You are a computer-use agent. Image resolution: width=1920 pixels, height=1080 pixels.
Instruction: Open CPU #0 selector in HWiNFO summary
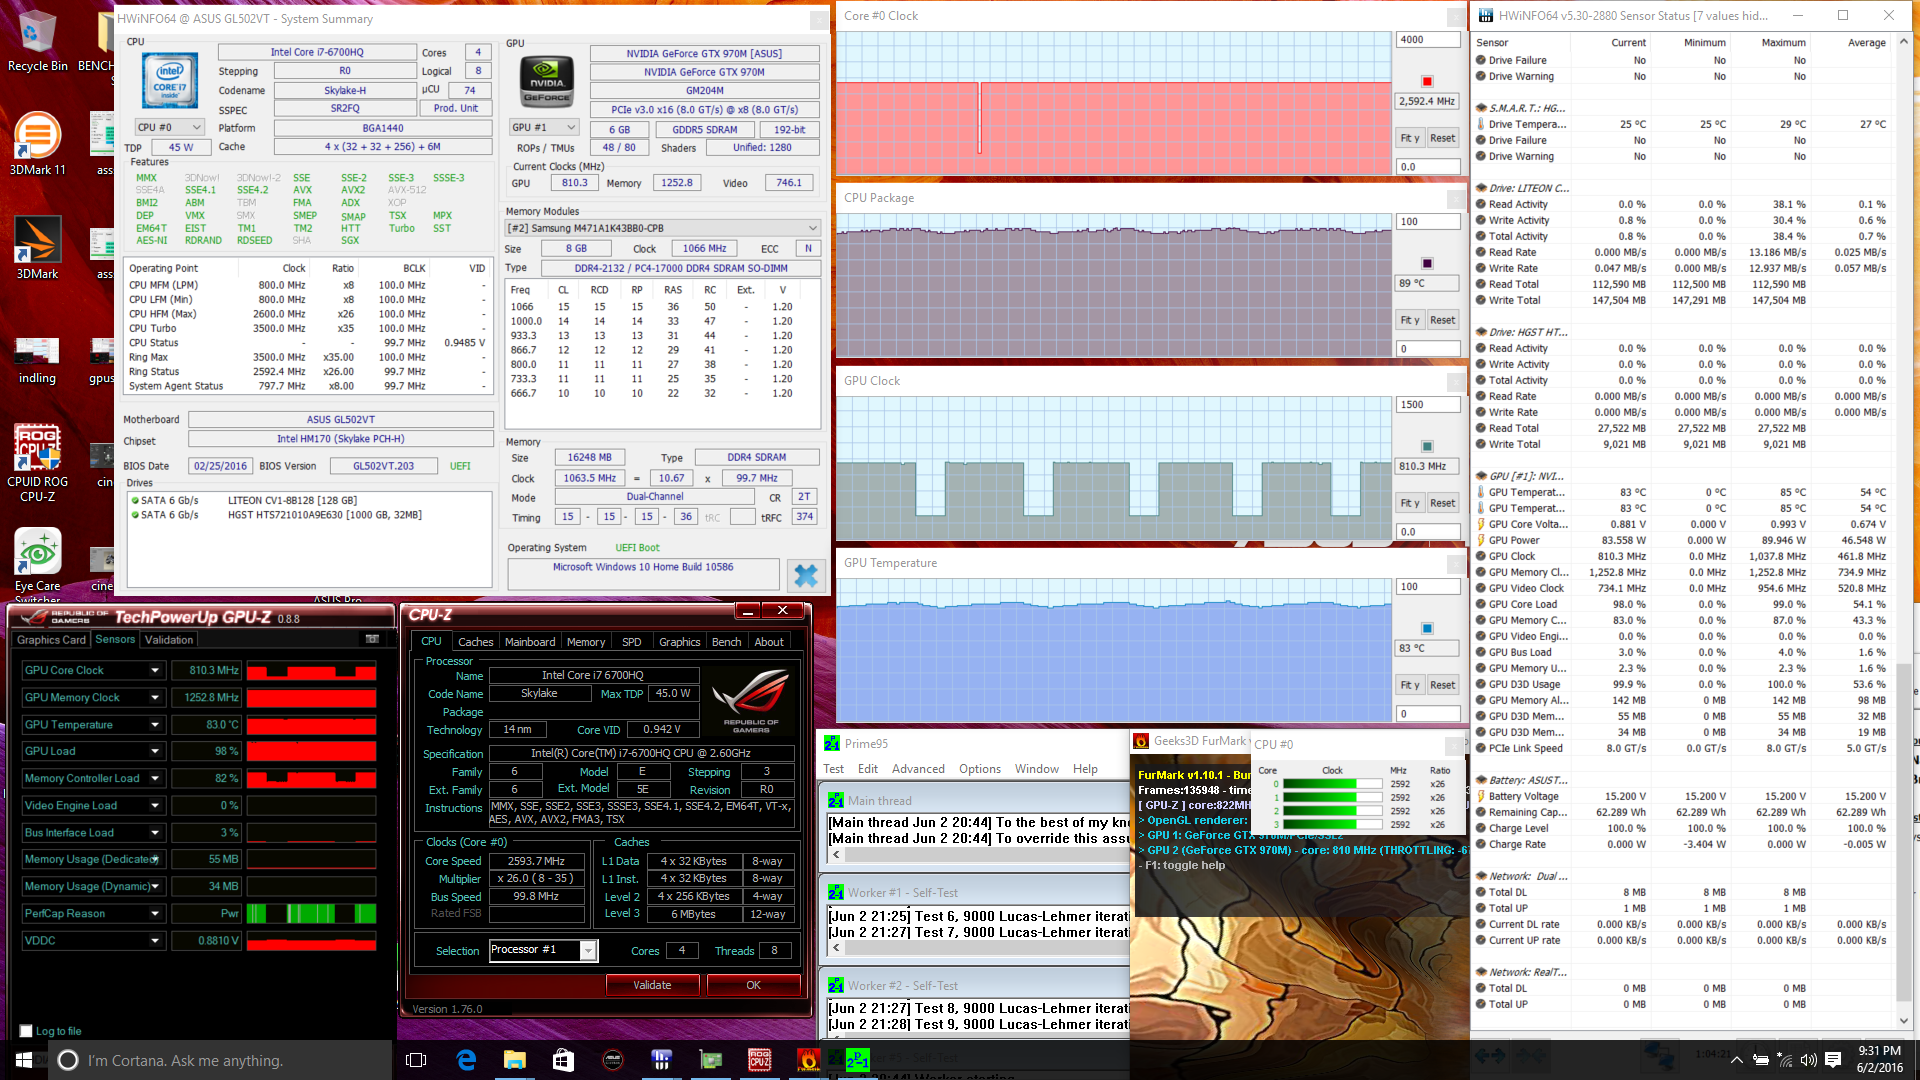(x=170, y=127)
